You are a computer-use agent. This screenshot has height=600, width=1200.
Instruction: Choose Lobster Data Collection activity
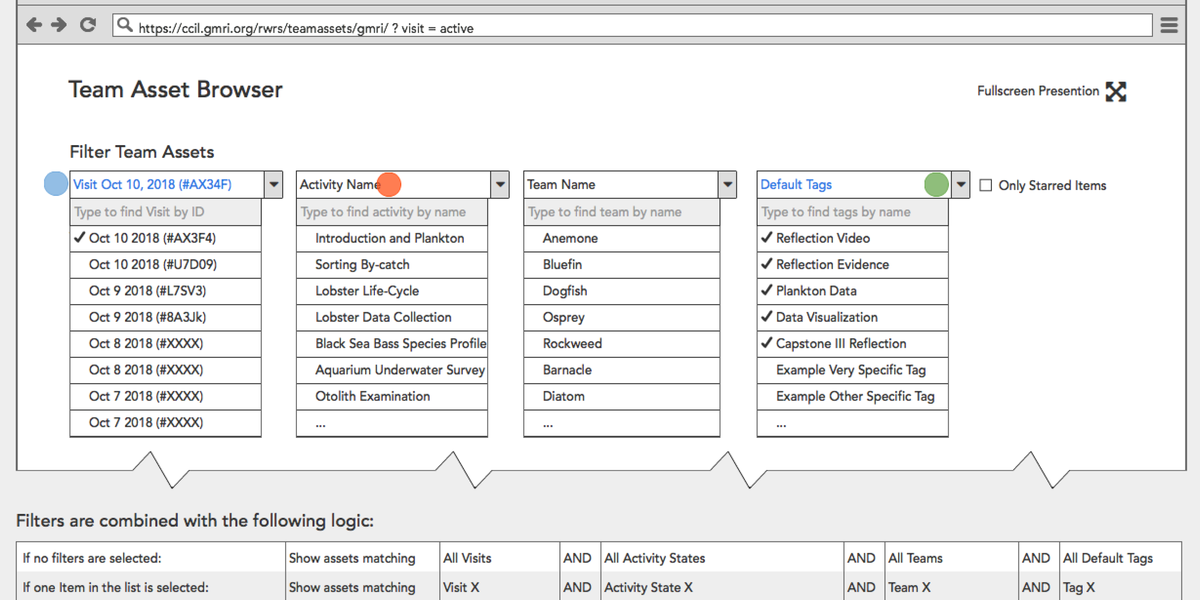(x=392, y=317)
